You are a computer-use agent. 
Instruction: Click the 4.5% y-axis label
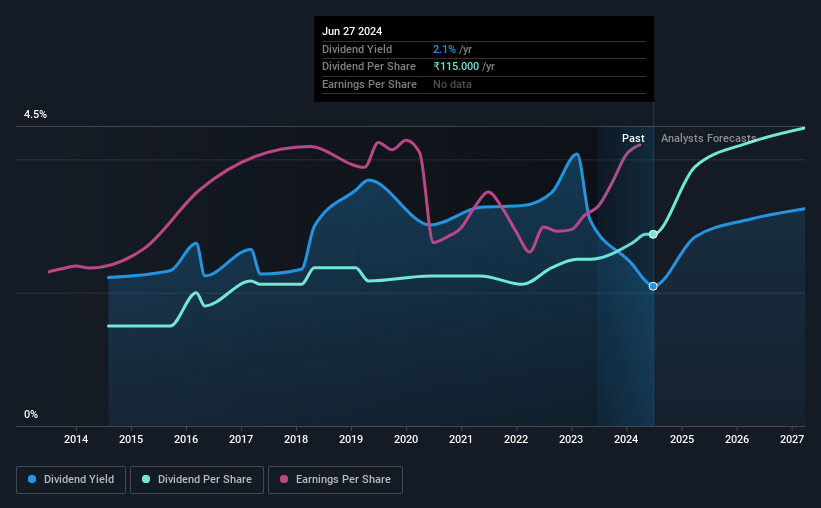tap(35, 114)
